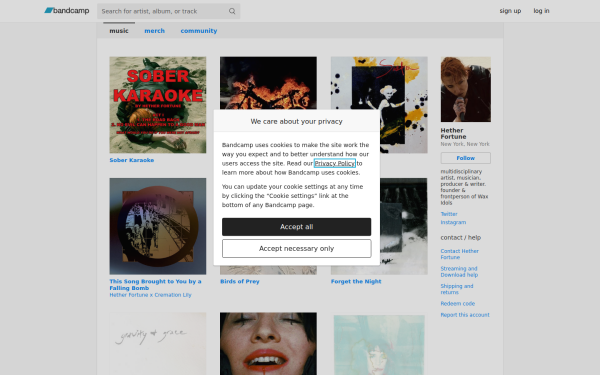Click the search magnifier icon
600x375 pixels.
[232, 11]
